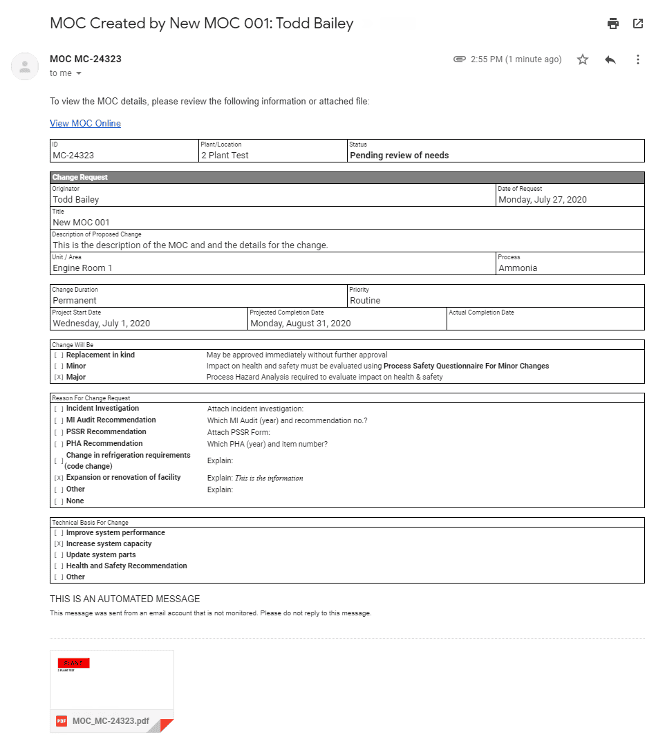Toggle the Major change checkbox

pos(57,377)
